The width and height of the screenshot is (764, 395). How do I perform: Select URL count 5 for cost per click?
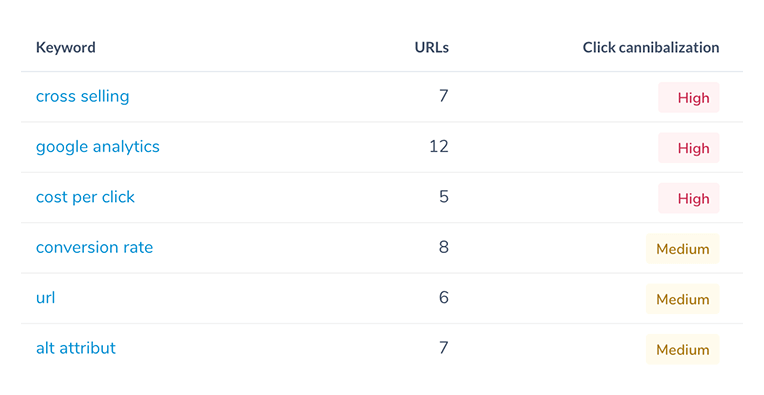tap(443, 197)
